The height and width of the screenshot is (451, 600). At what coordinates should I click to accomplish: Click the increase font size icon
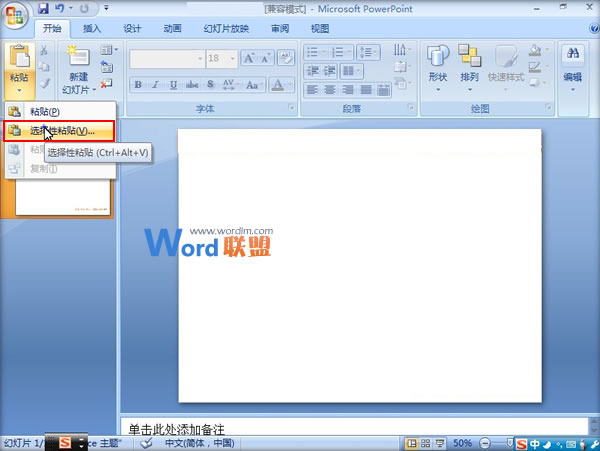(x=249, y=59)
